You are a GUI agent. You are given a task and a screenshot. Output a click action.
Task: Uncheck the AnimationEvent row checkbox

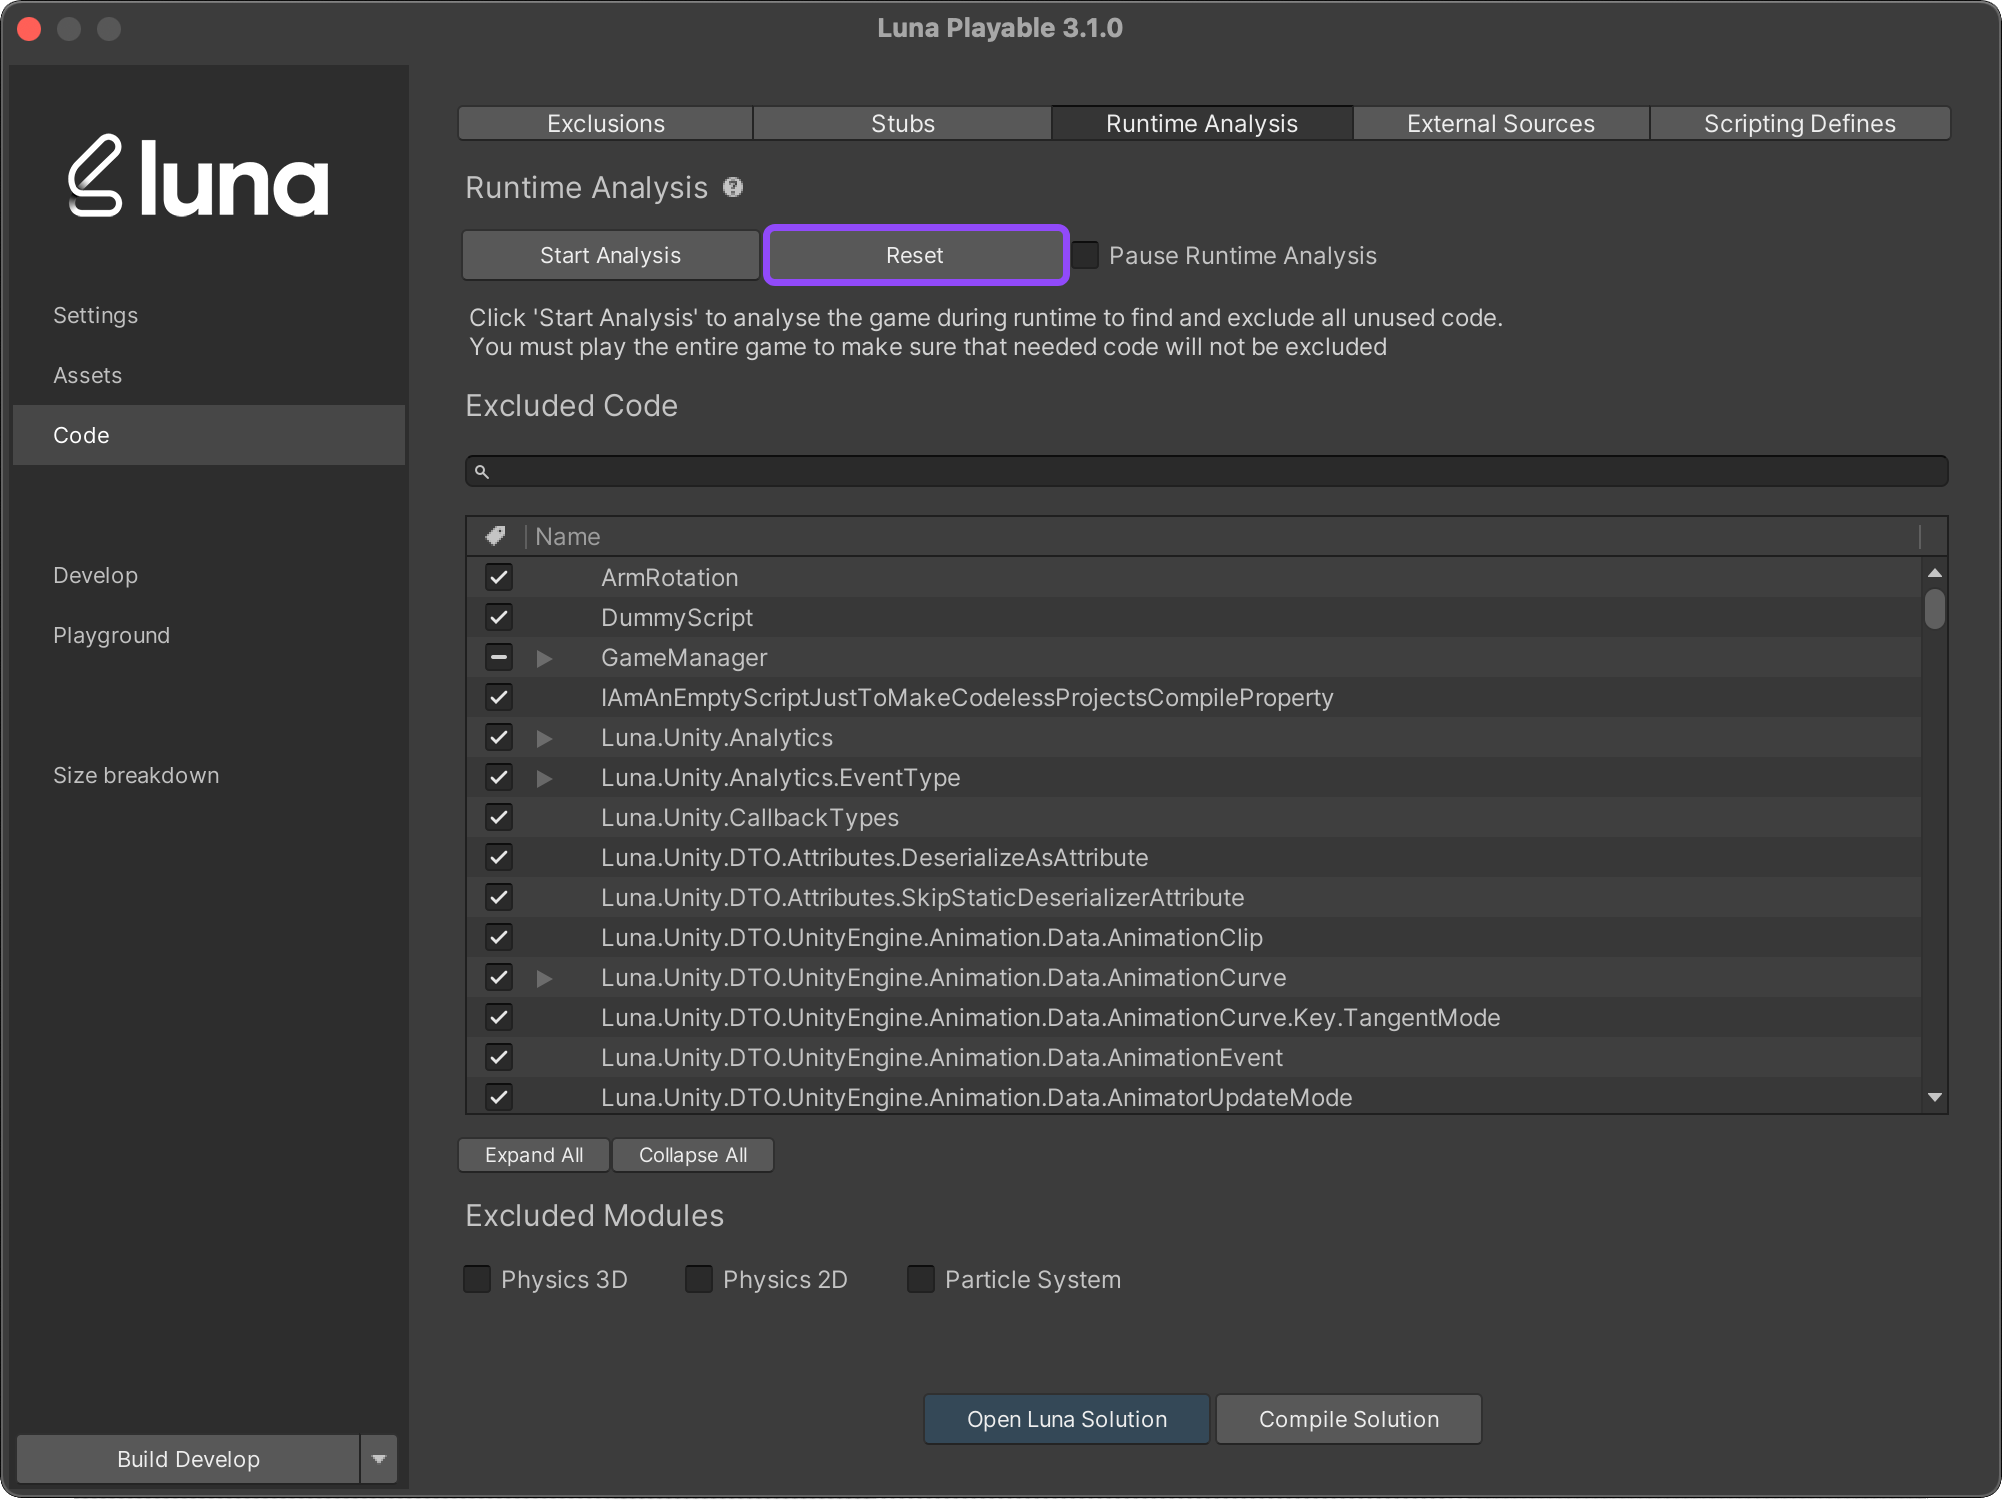(499, 1057)
